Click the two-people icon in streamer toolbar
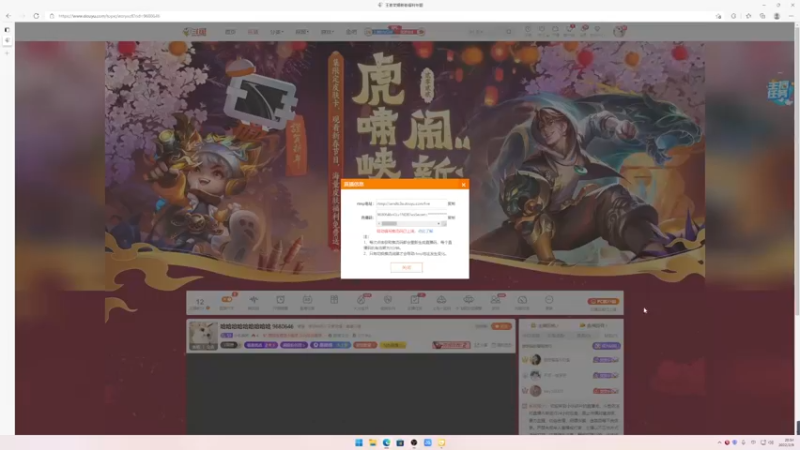Image resolution: width=800 pixels, height=450 pixels. [495, 300]
